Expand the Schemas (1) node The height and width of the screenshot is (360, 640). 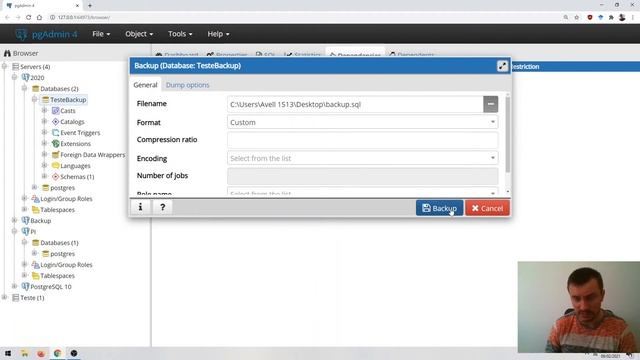tap(44, 177)
